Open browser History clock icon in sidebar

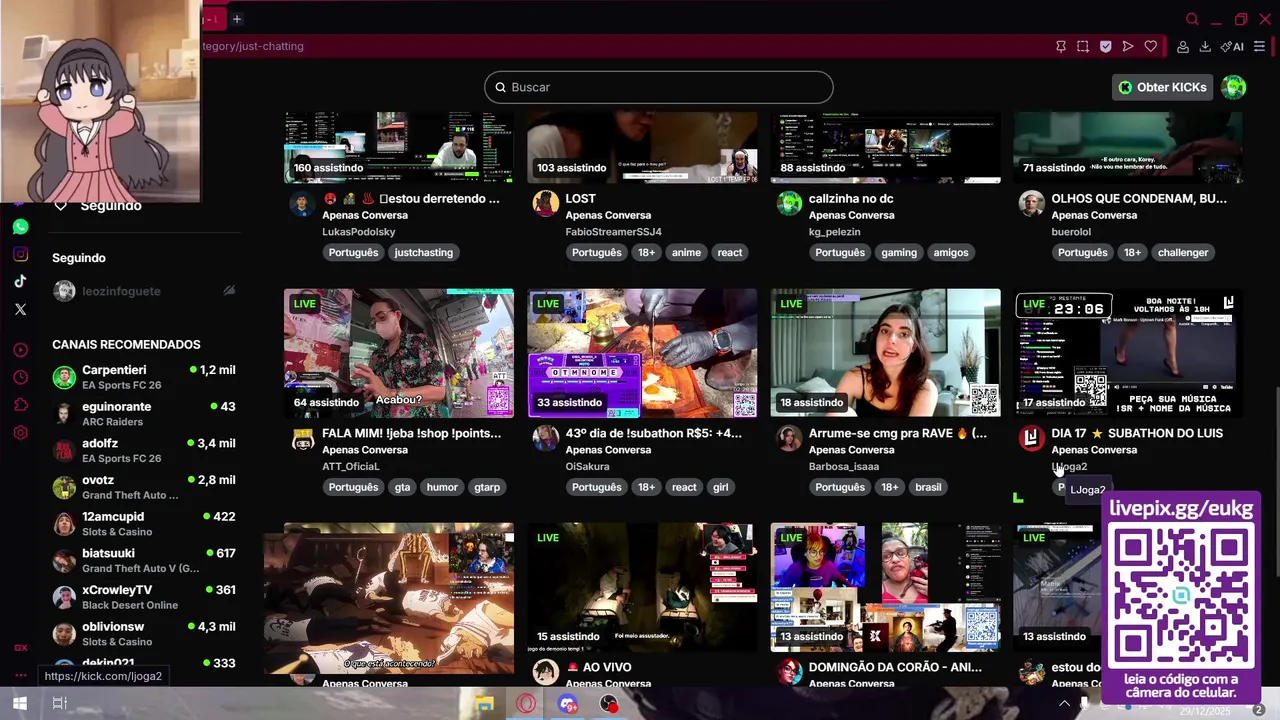pos(20,377)
